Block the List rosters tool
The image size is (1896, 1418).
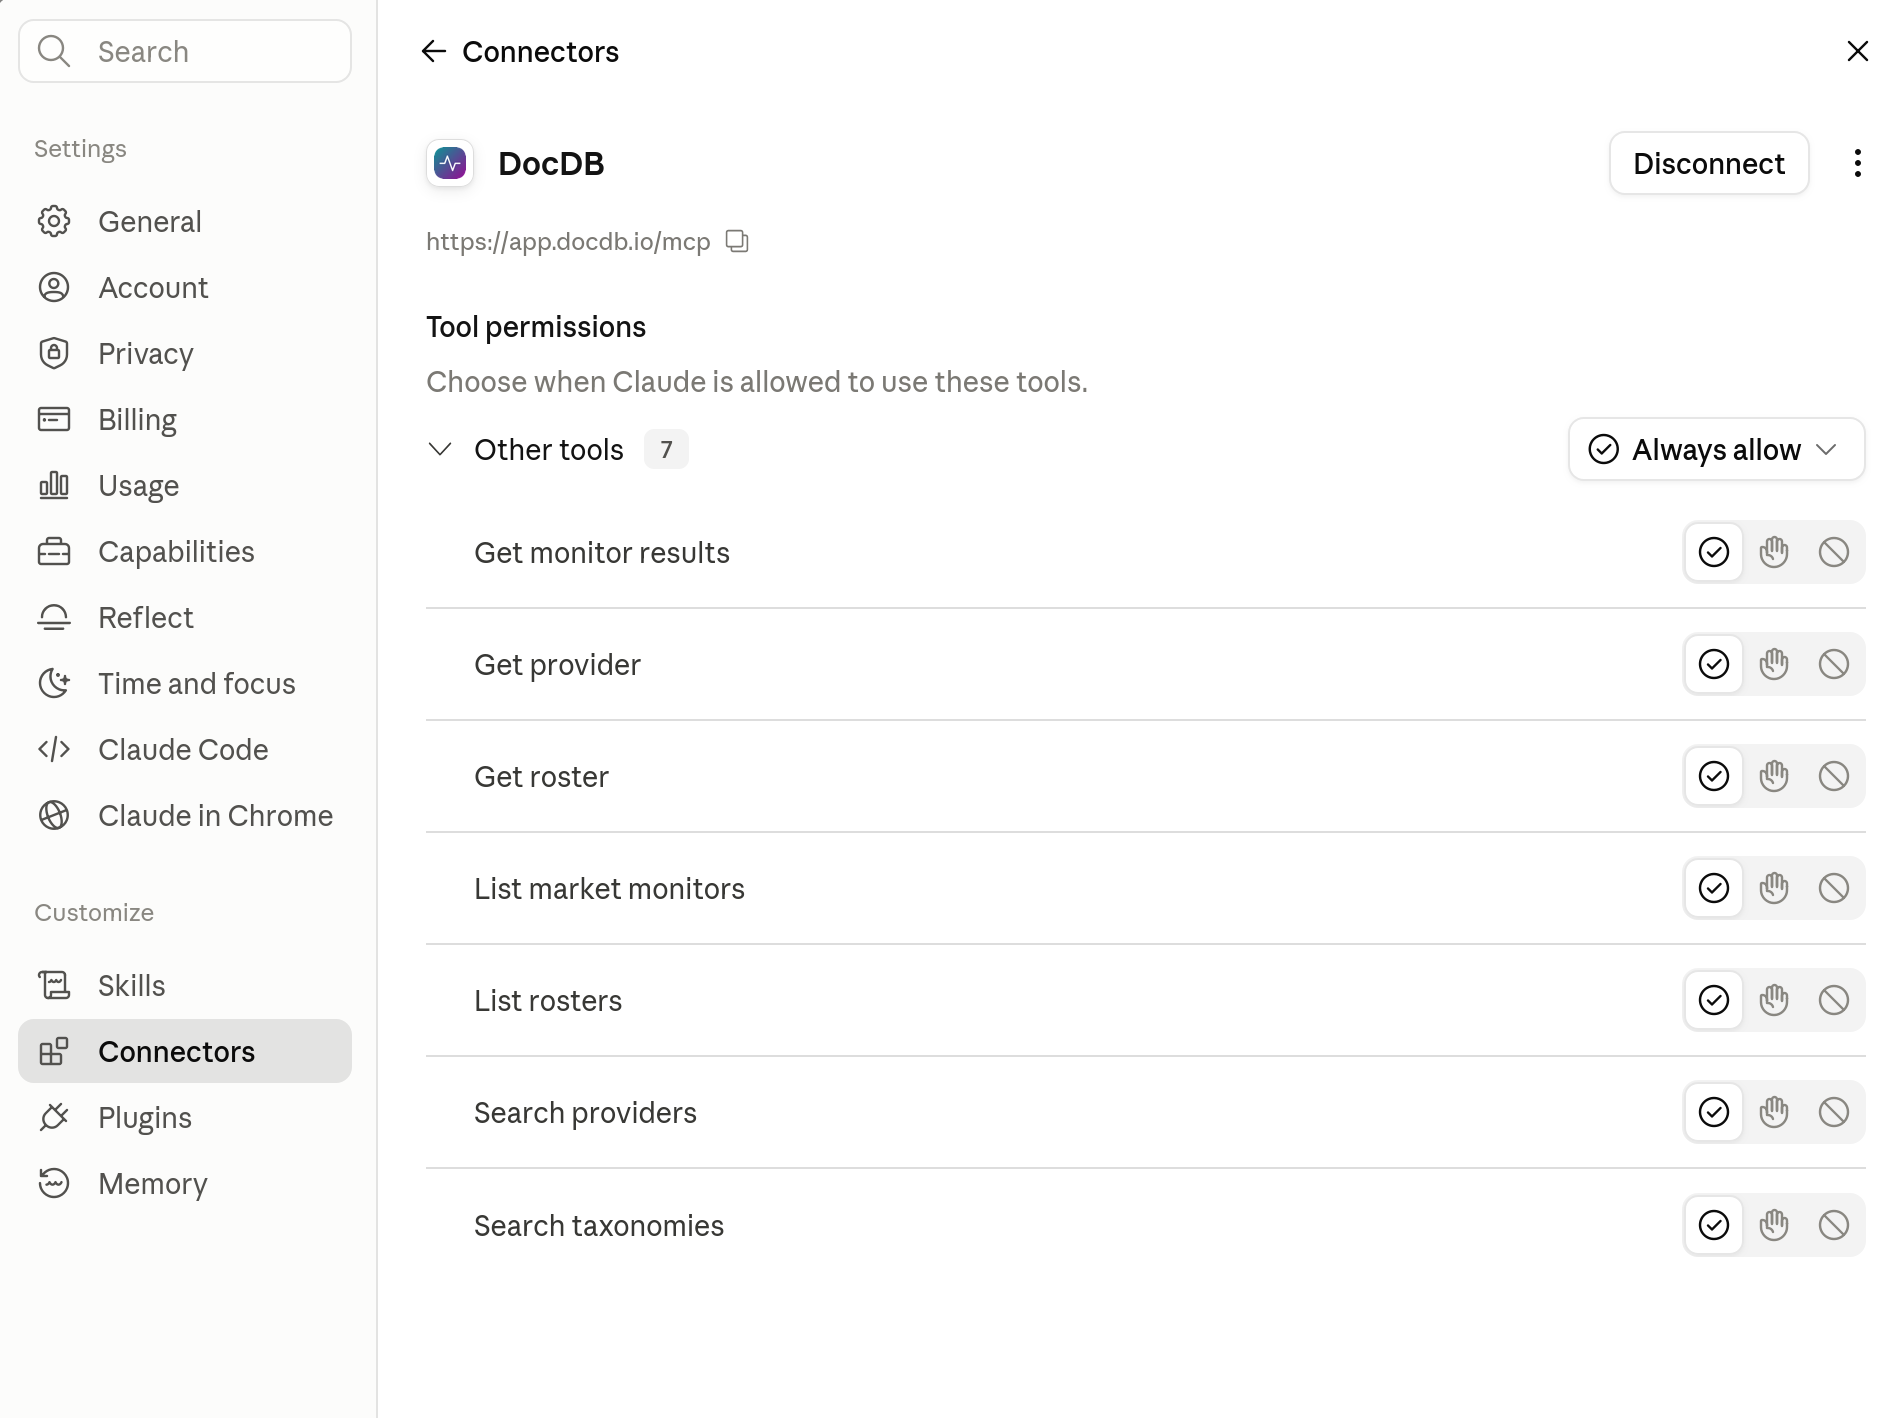point(1834,1000)
